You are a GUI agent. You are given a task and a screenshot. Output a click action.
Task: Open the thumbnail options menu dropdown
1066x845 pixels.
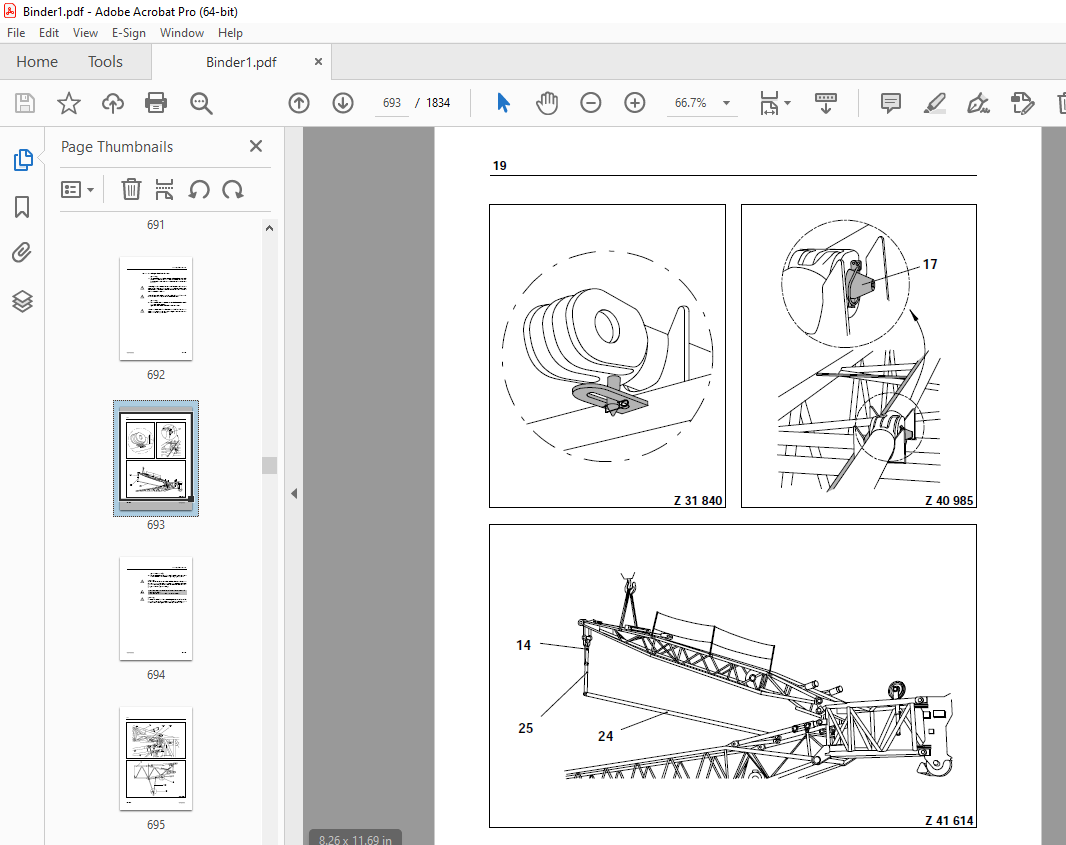(78, 190)
